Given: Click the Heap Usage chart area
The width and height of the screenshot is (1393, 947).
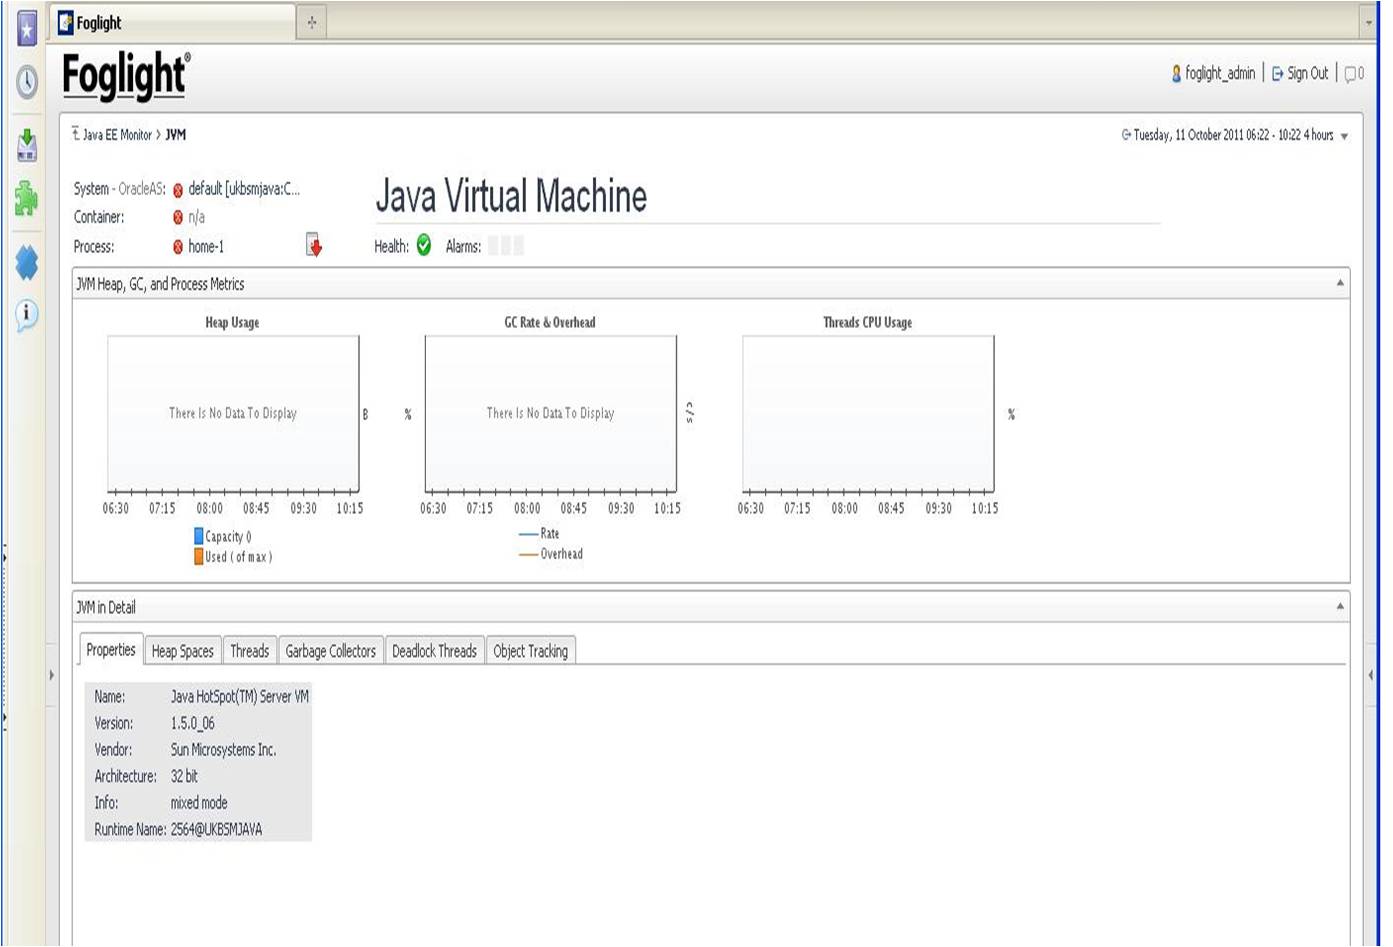Looking at the screenshot, I should (x=233, y=413).
